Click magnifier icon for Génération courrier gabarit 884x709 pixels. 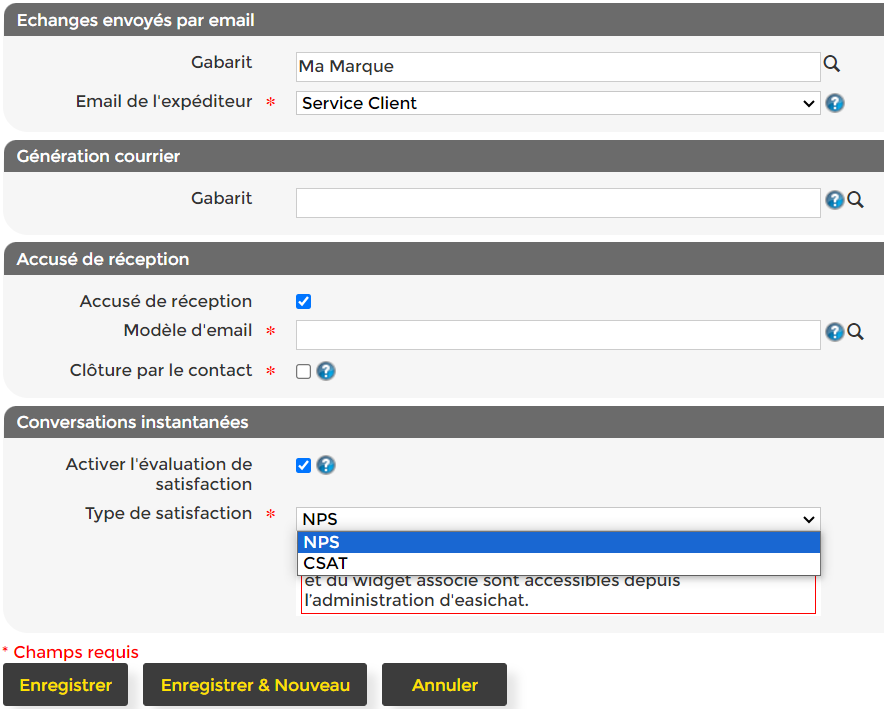(x=856, y=200)
